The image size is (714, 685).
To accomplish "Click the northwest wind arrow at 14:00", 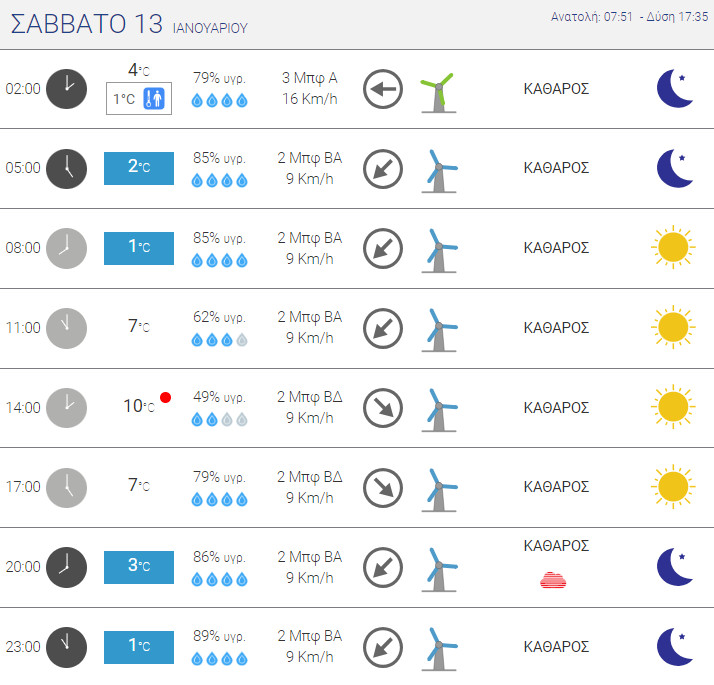I will (382, 408).
